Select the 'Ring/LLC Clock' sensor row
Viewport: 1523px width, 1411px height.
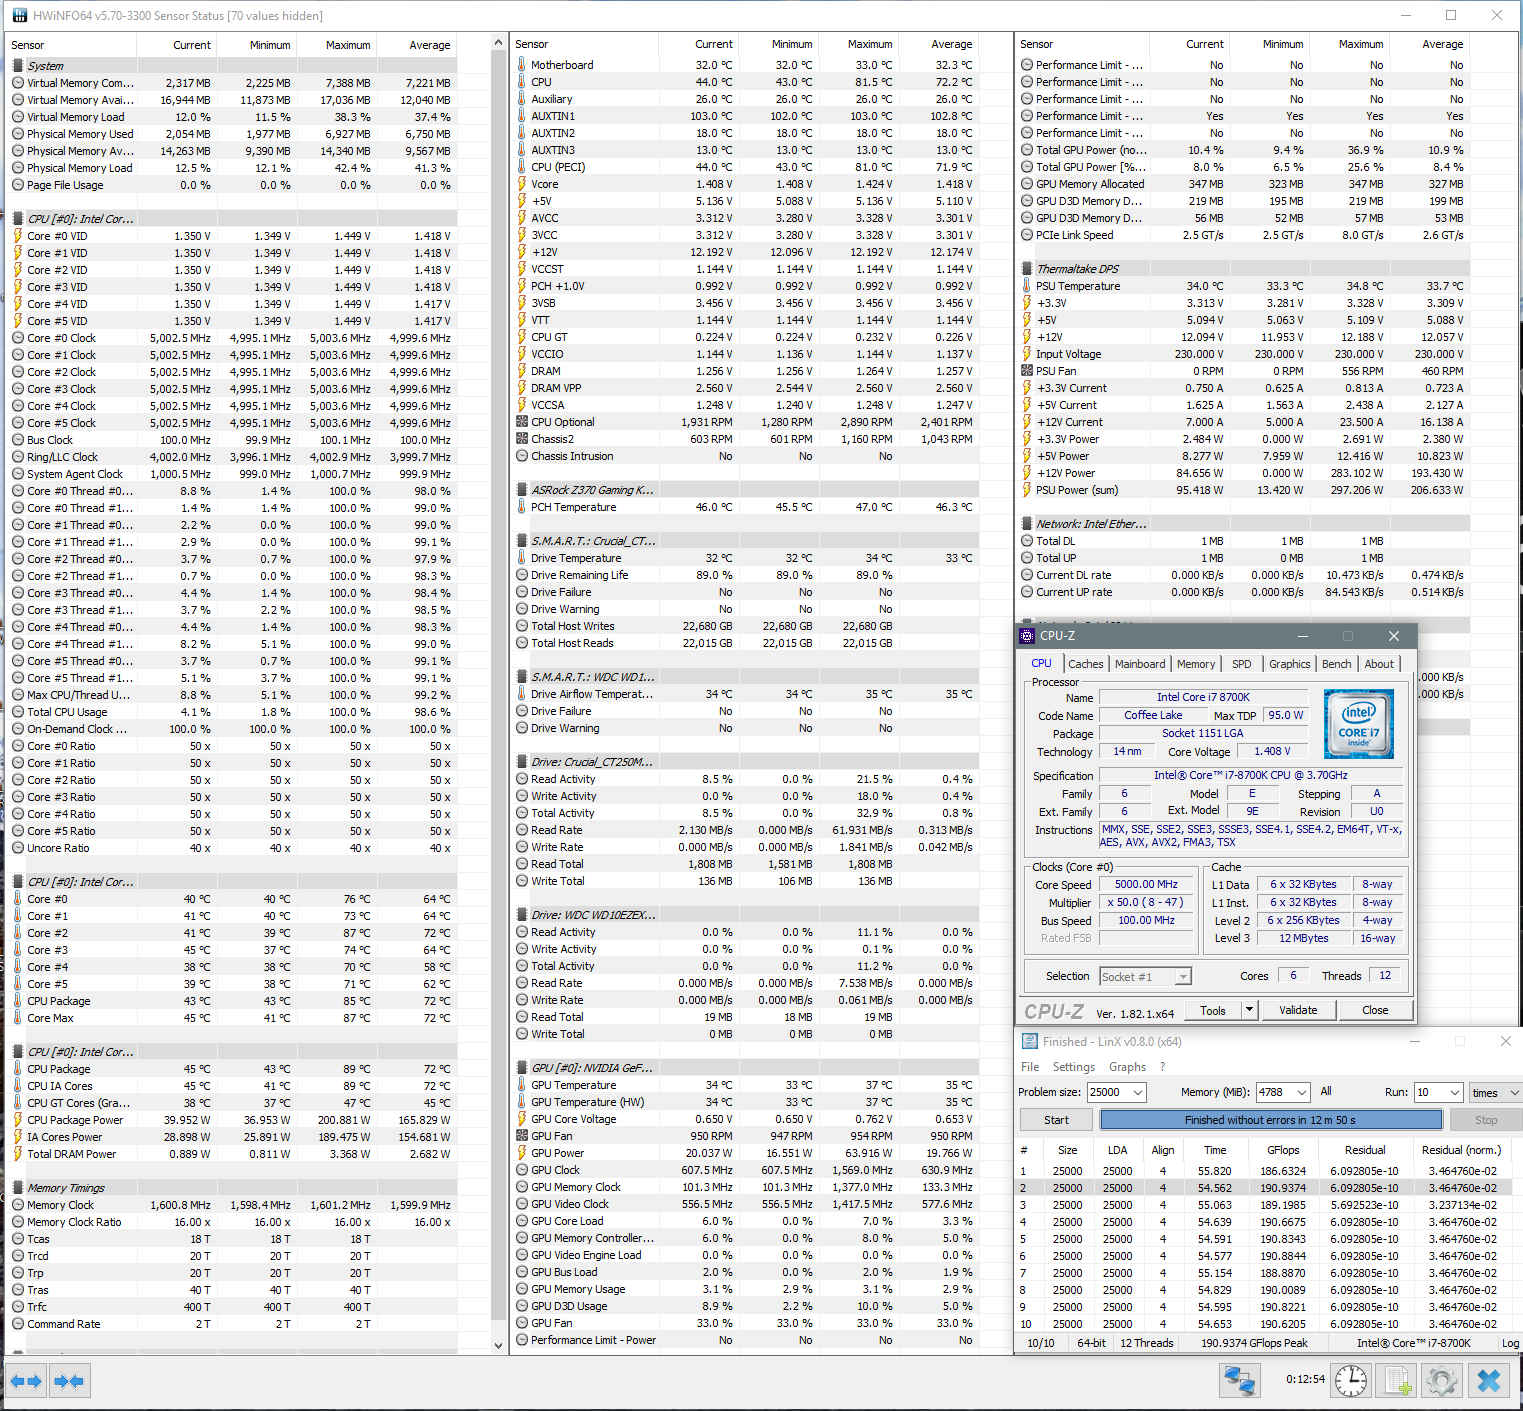[x=233, y=457]
